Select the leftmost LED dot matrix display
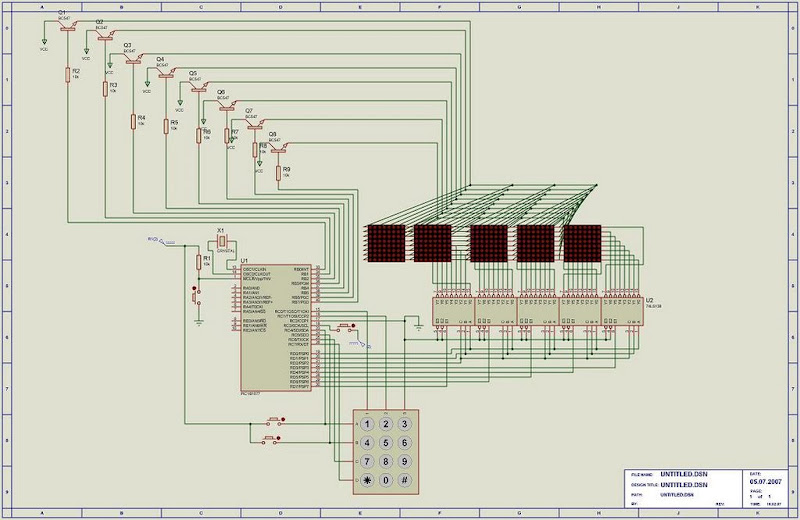 point(386,243)
